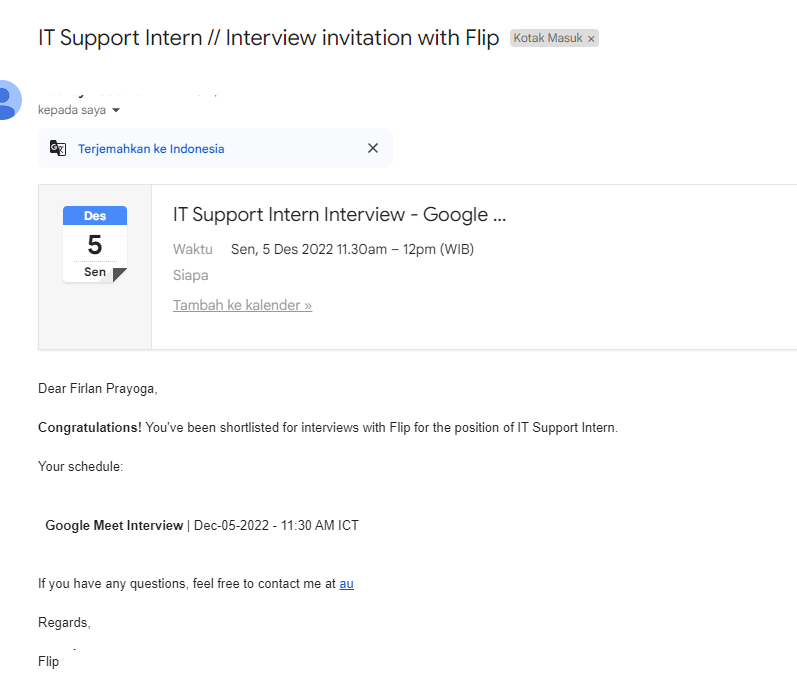The width and height of the screenshot is (797, 673).
Task: Click the 'Flip' signature text
Action: (x=48, y=661)
